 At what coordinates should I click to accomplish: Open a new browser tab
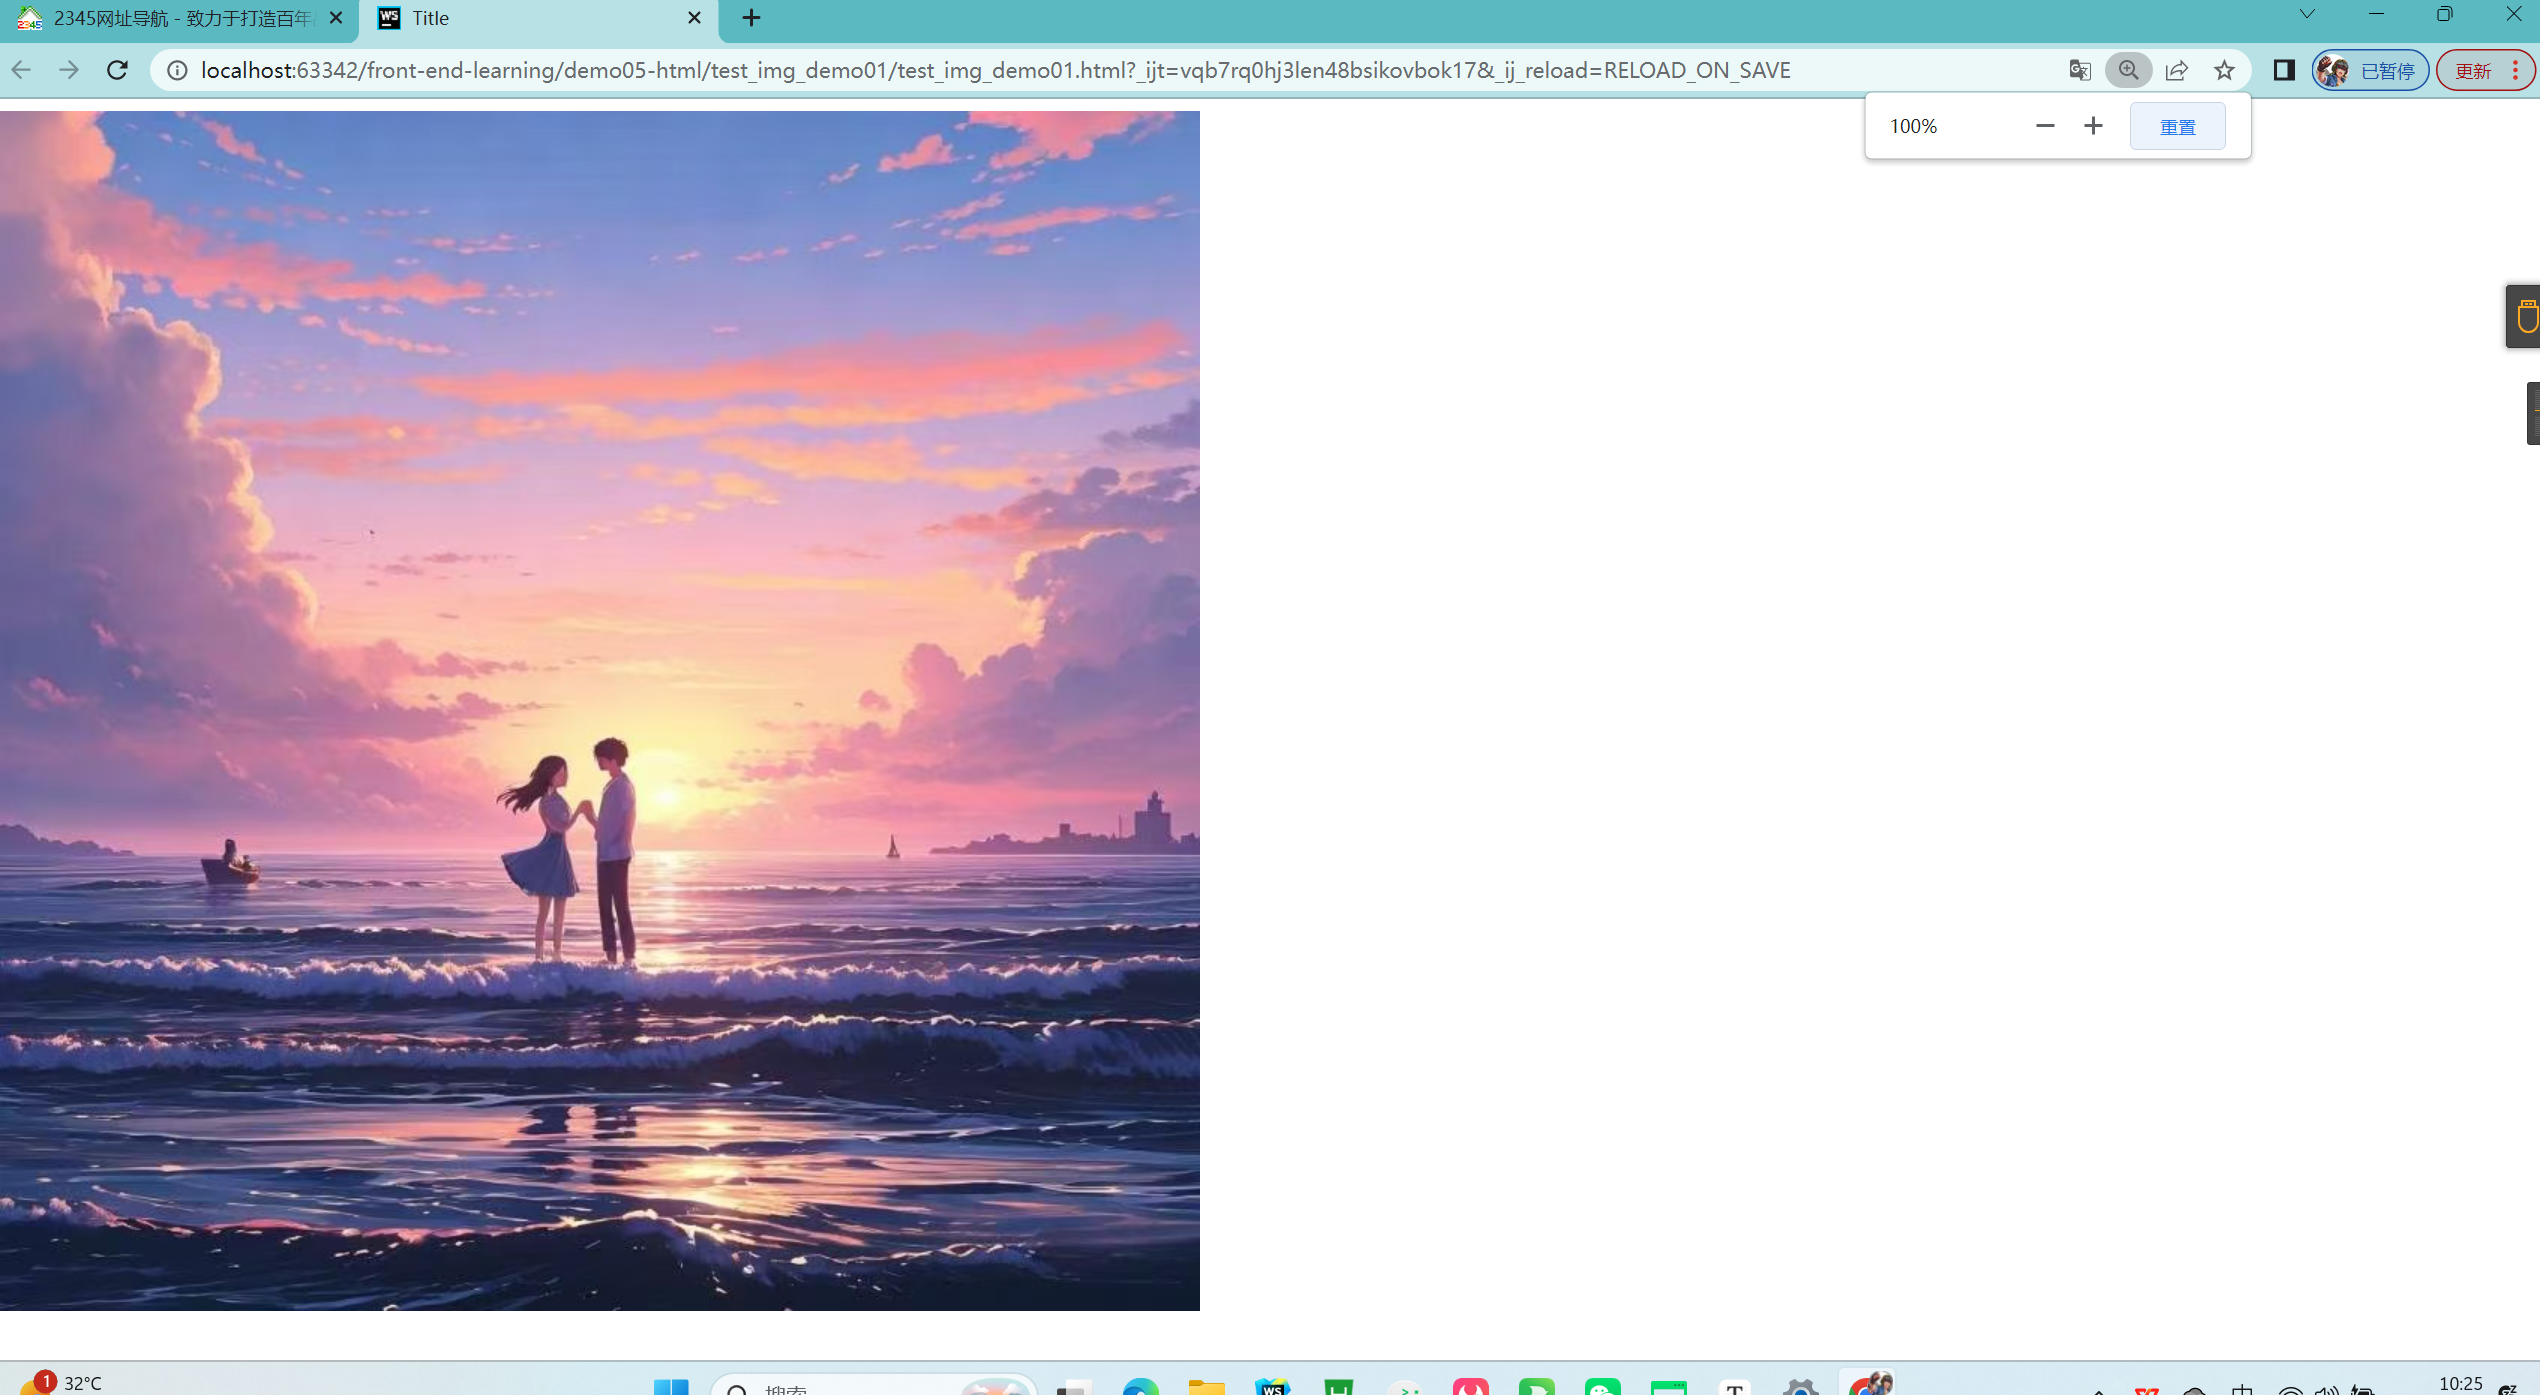(x=751, y=18)
